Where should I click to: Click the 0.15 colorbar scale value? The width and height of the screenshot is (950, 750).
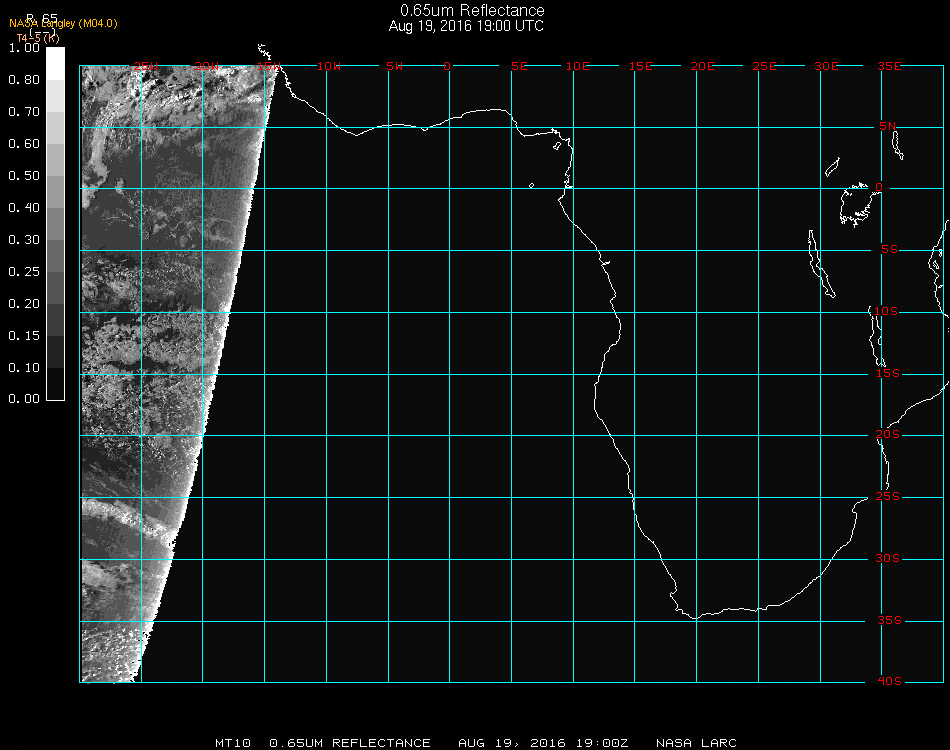click(x=24, y=336)
